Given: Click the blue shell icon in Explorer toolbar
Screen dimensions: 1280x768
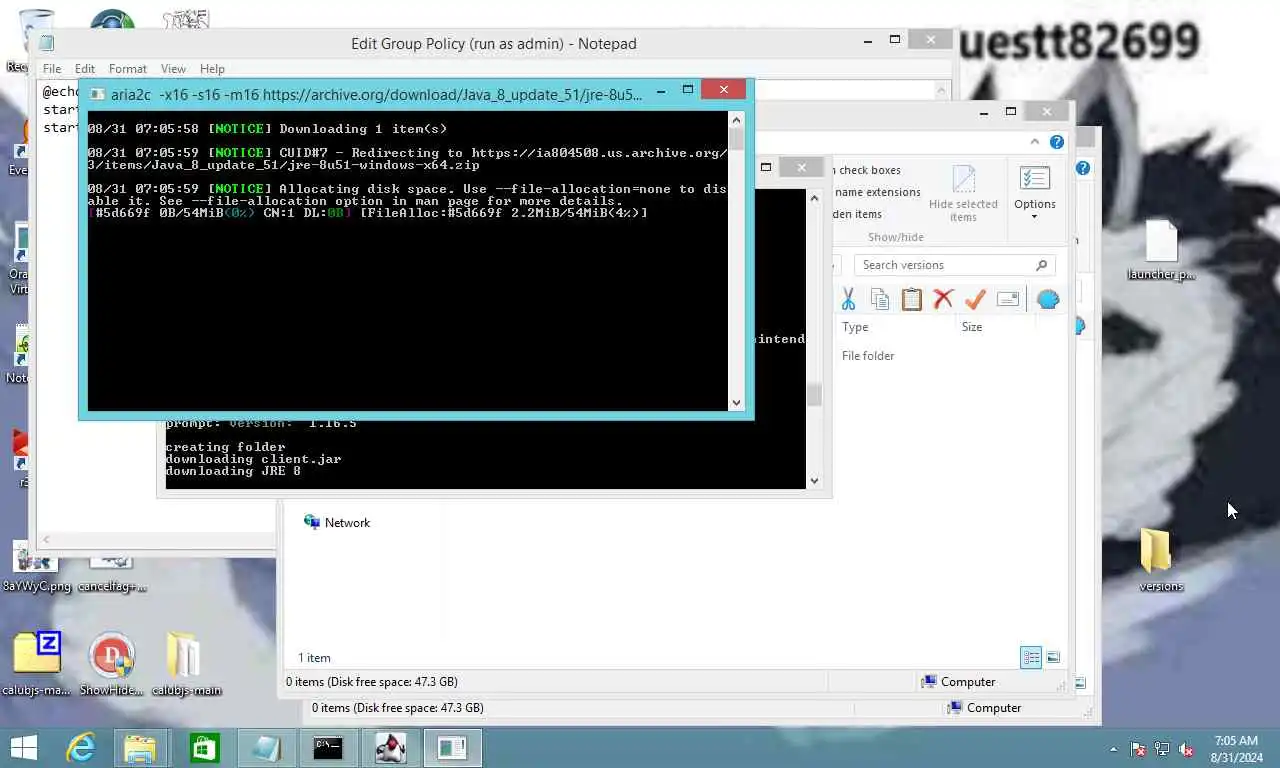Looking at the screenshot, I should coord(1048,299).
